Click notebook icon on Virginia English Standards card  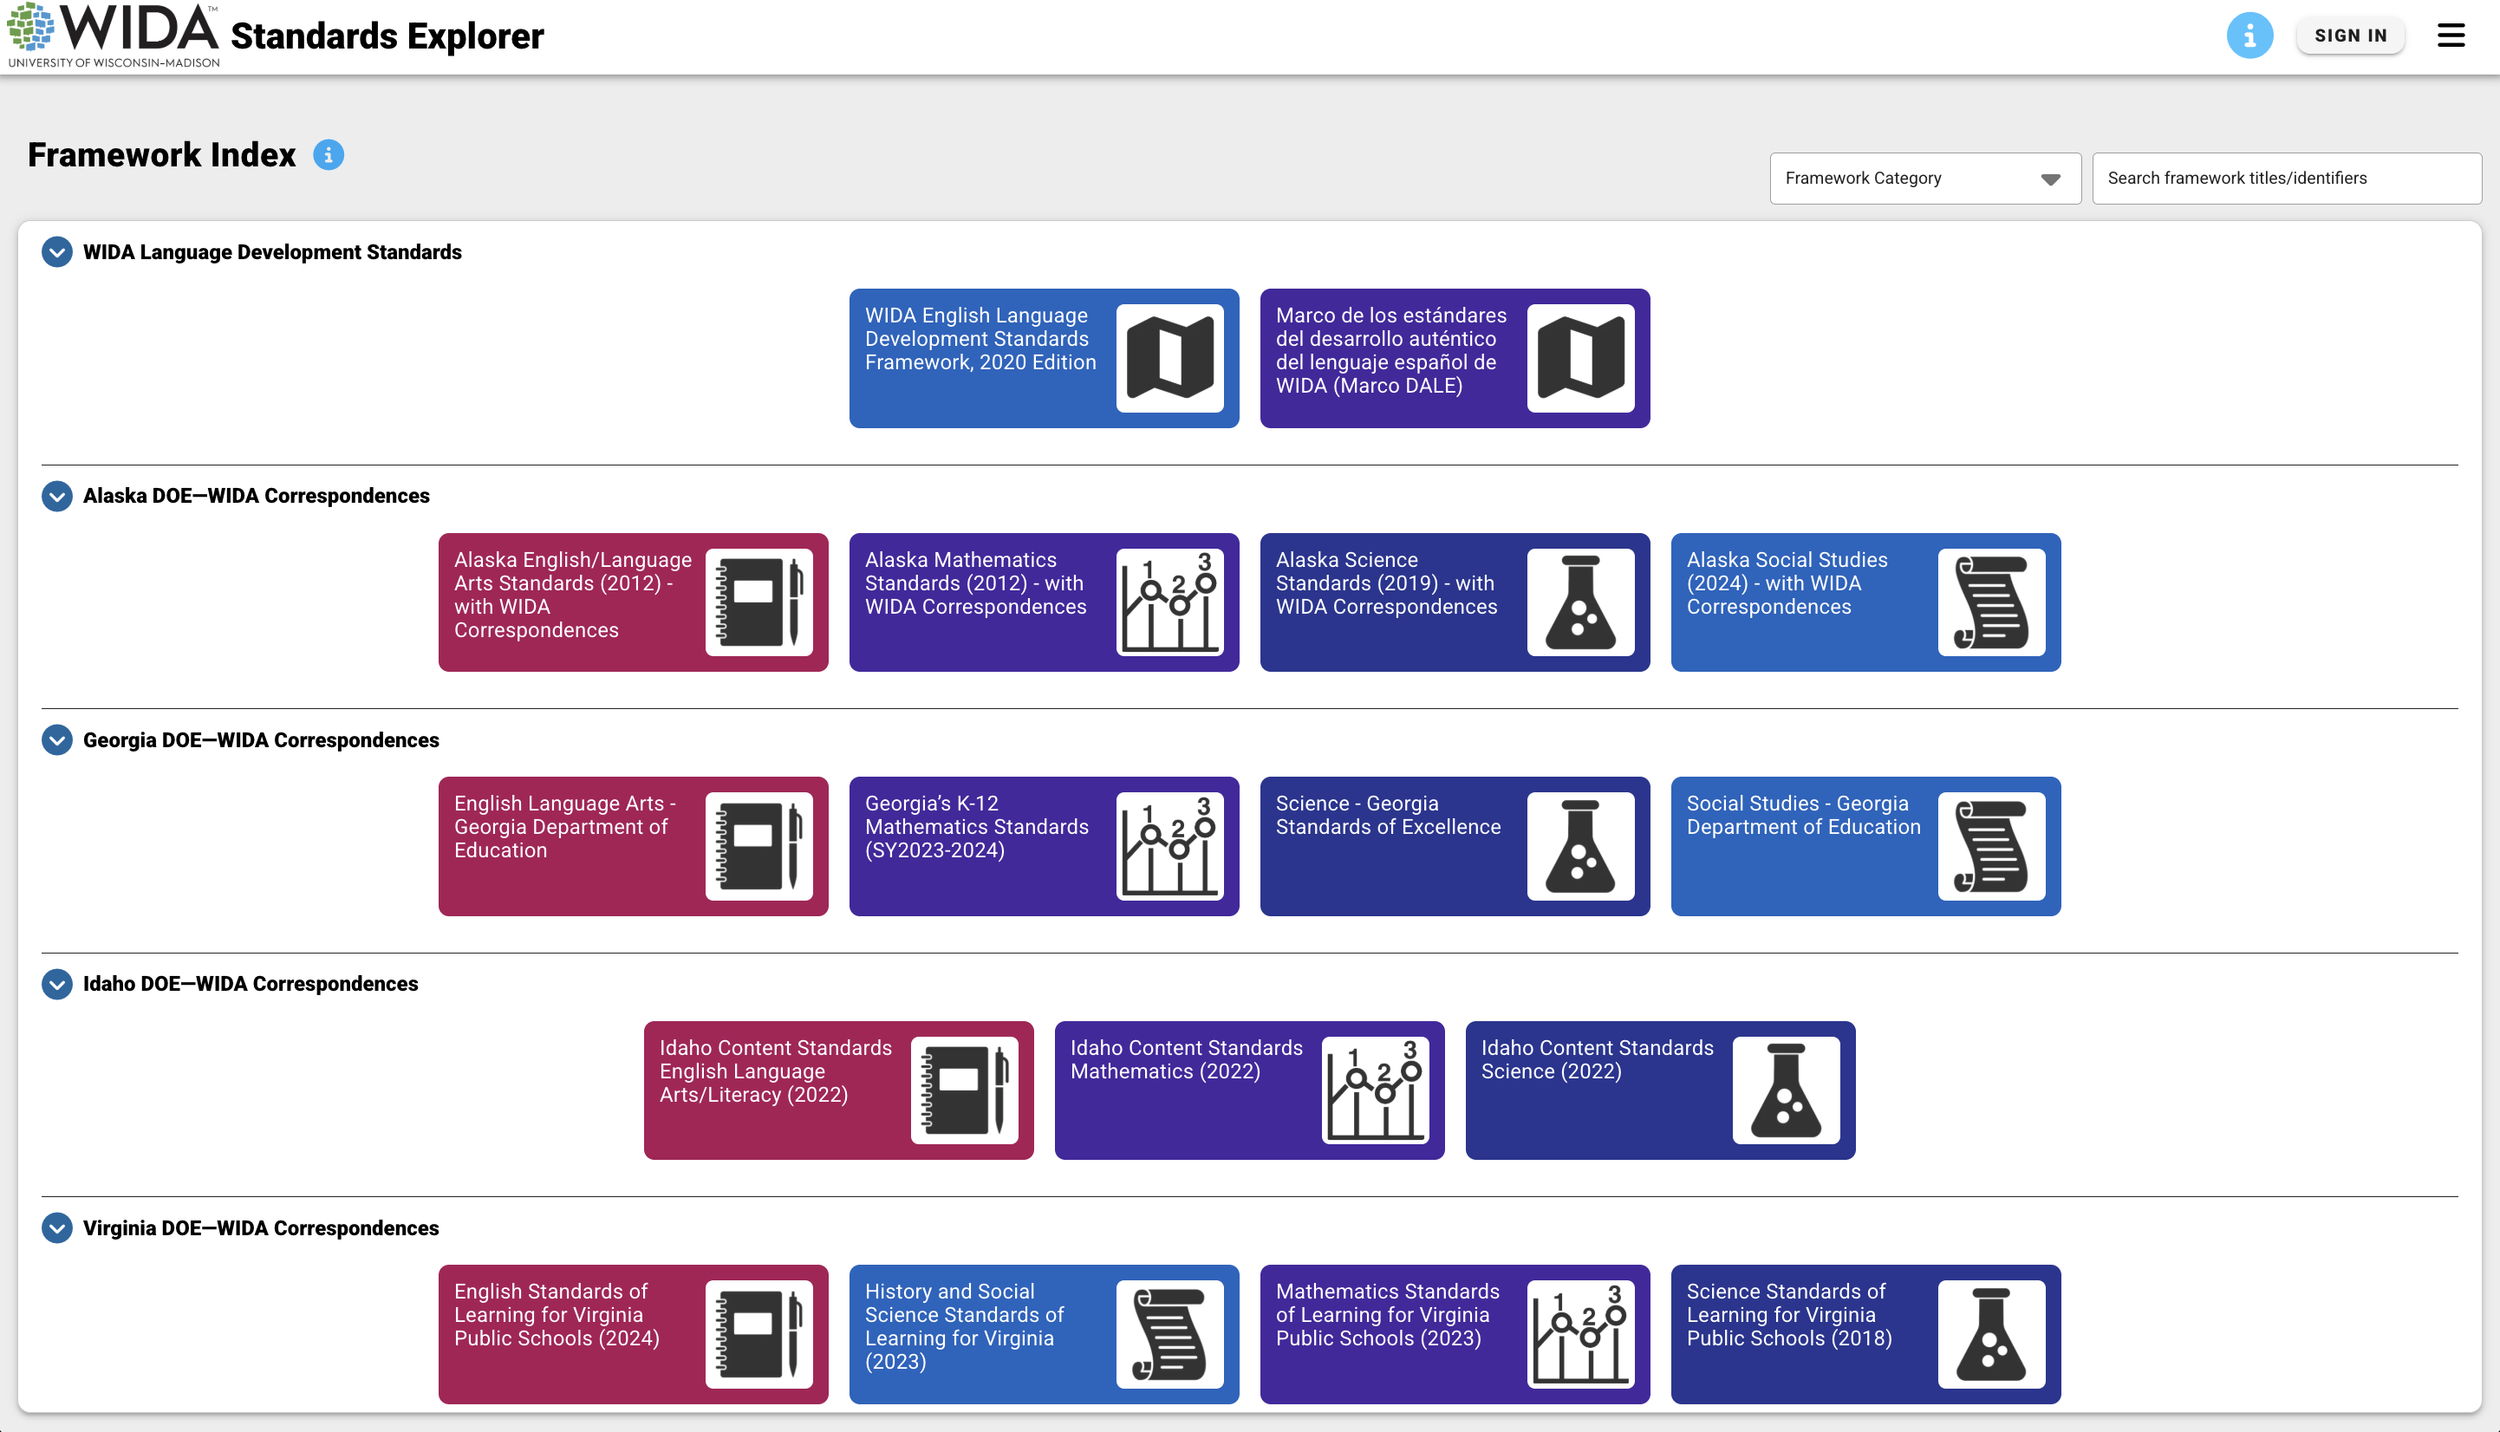click(759, 1334)
